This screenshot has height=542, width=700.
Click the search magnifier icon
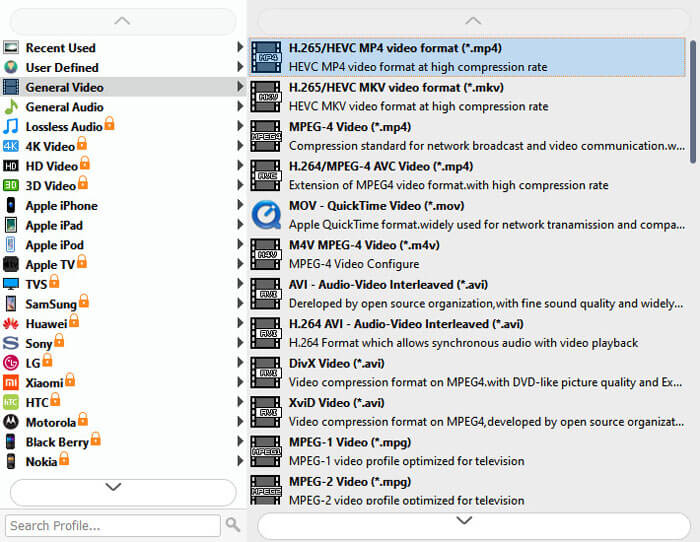tap(233, 525)
